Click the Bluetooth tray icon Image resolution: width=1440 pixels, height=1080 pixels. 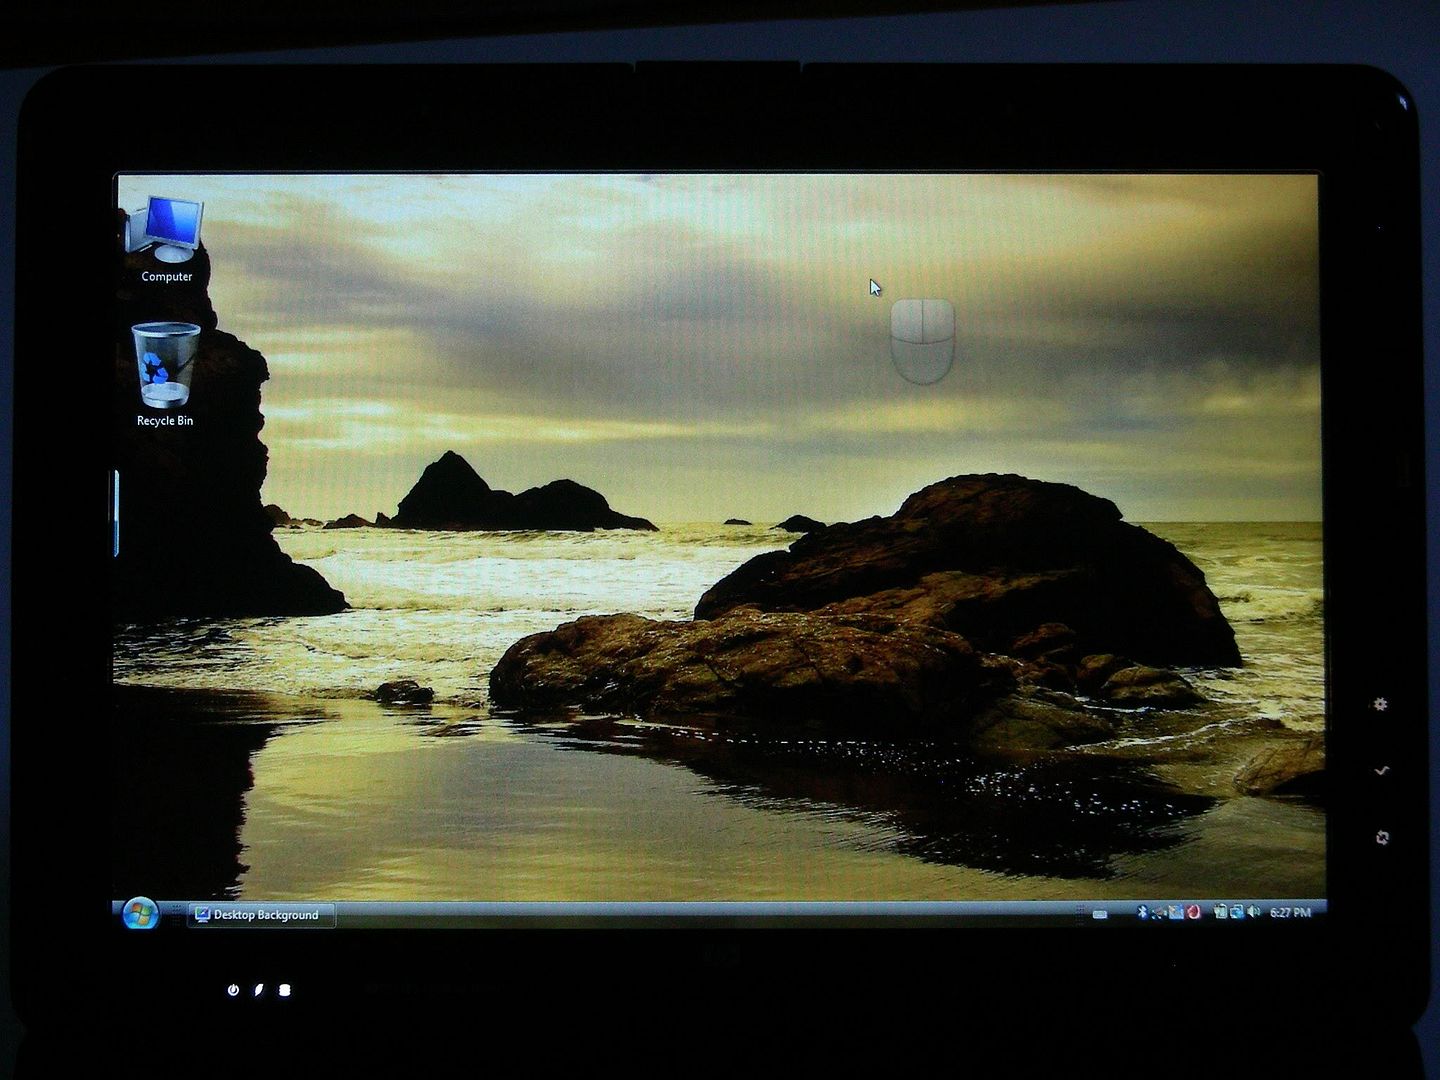tap(1142, 912)
